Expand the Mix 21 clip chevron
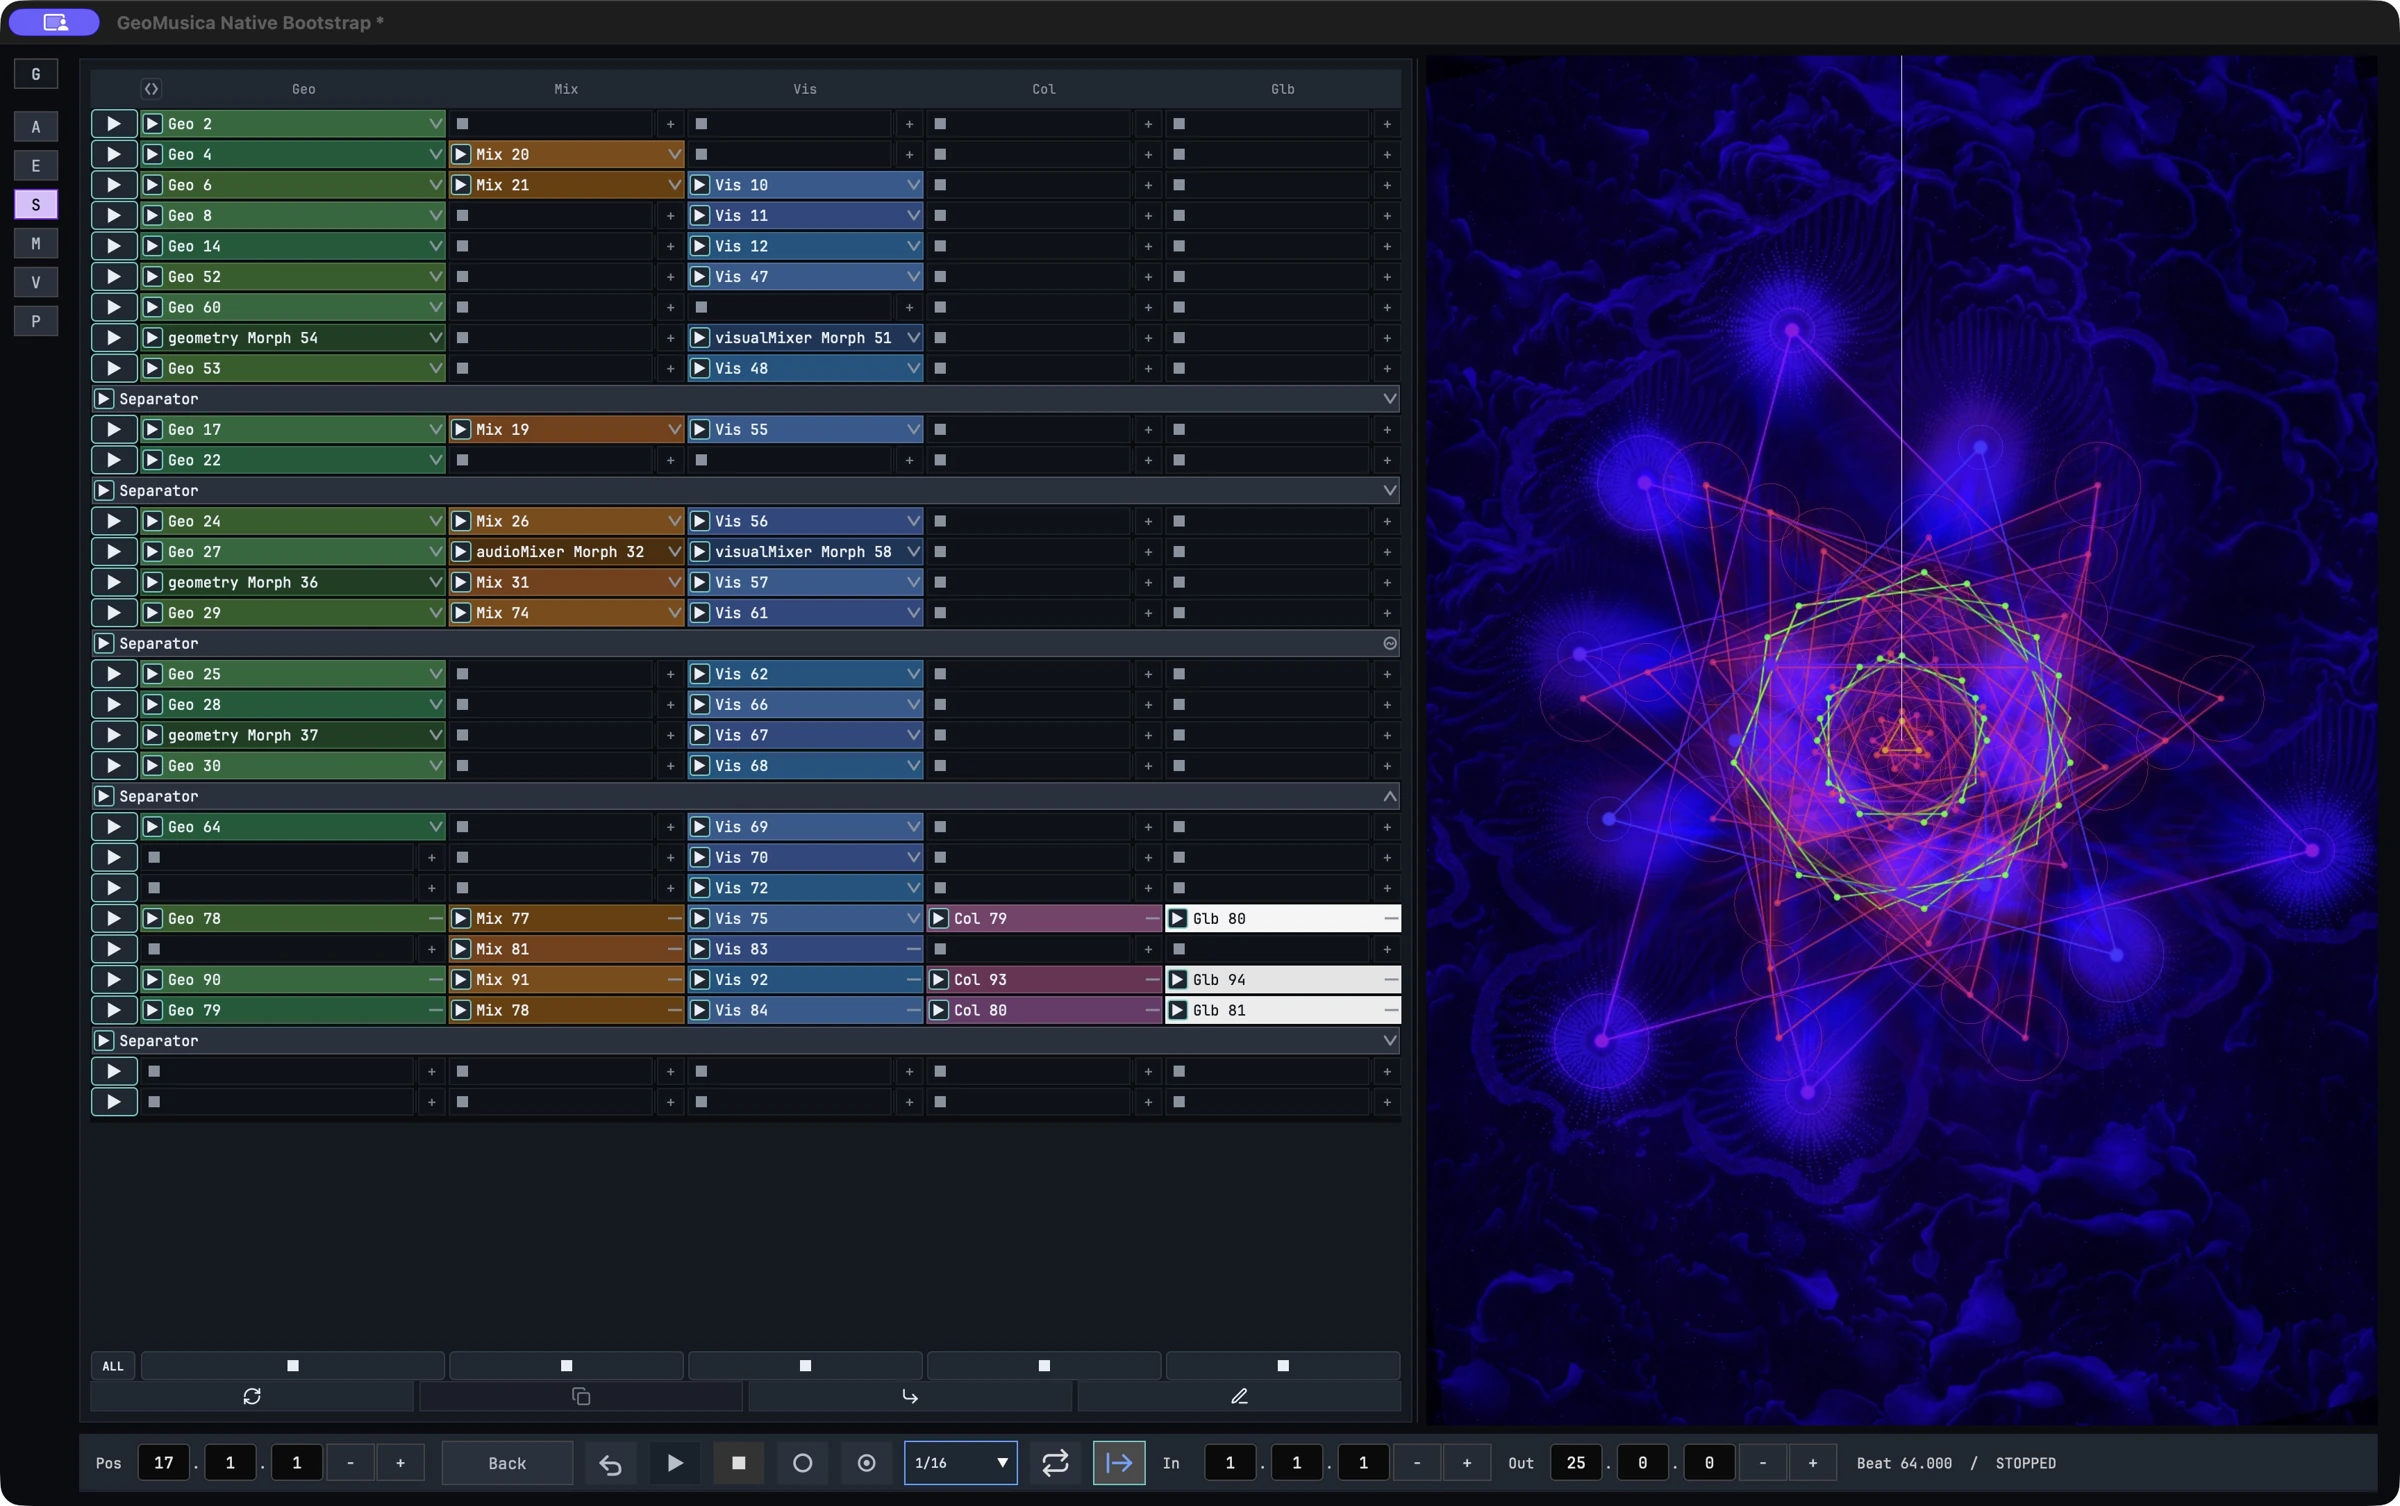 click(x=674, y=185)
